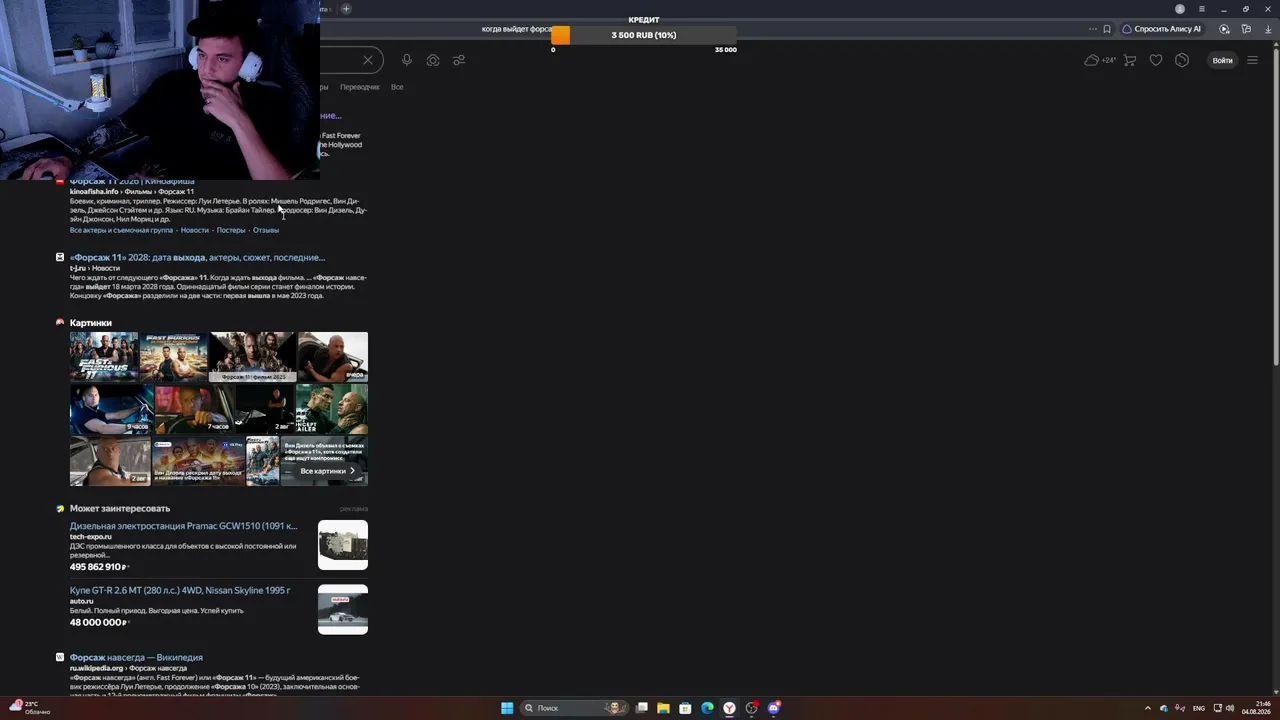Click the Windows taskbar Поиск search box

click(575, 708)
